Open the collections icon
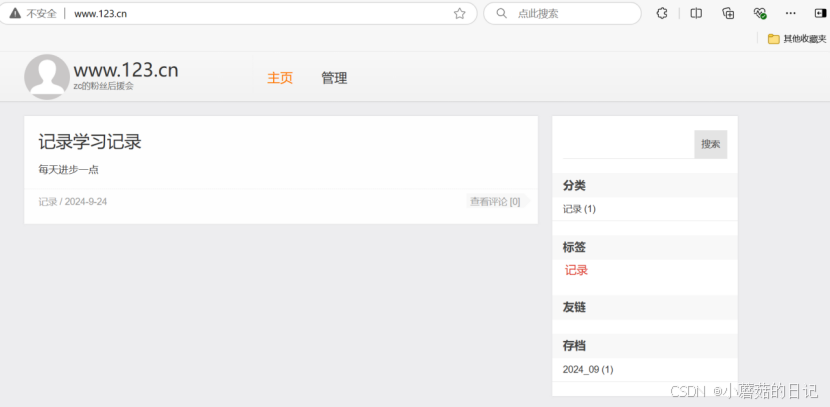The width and height of the screenshot is (830, 407). [x=728, y=13]
